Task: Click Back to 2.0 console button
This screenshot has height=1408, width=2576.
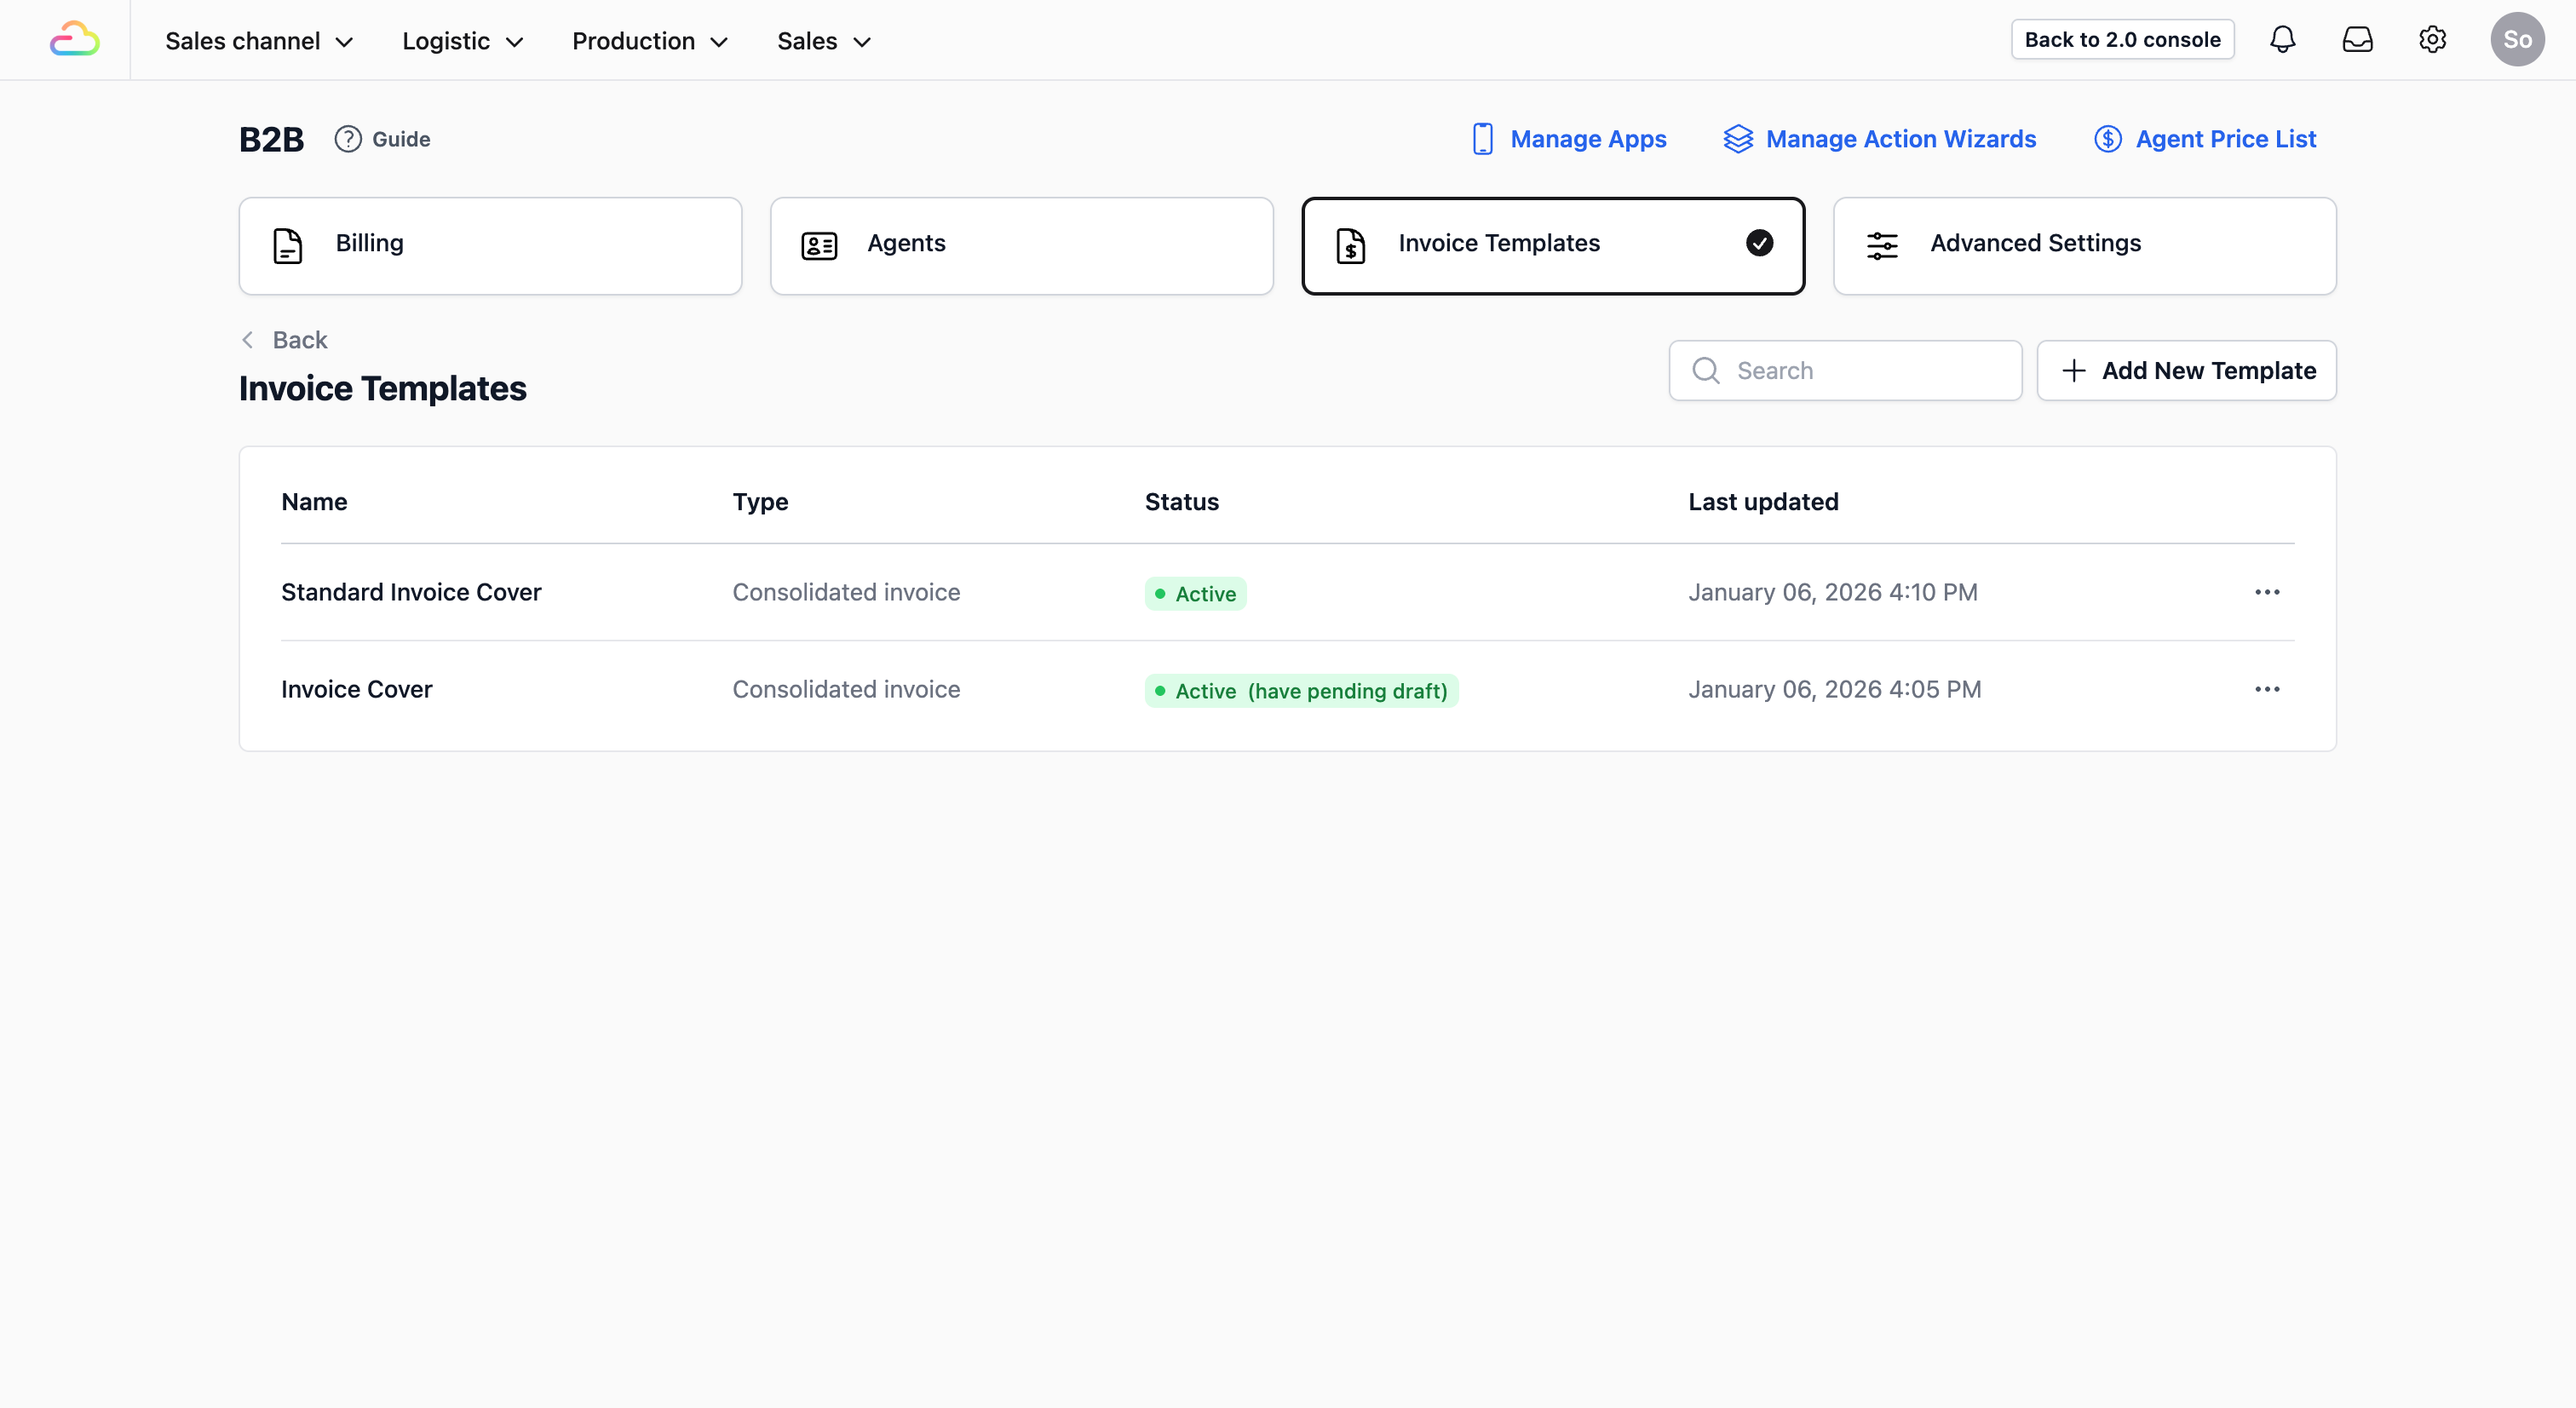Action: tap(2122, 40)
